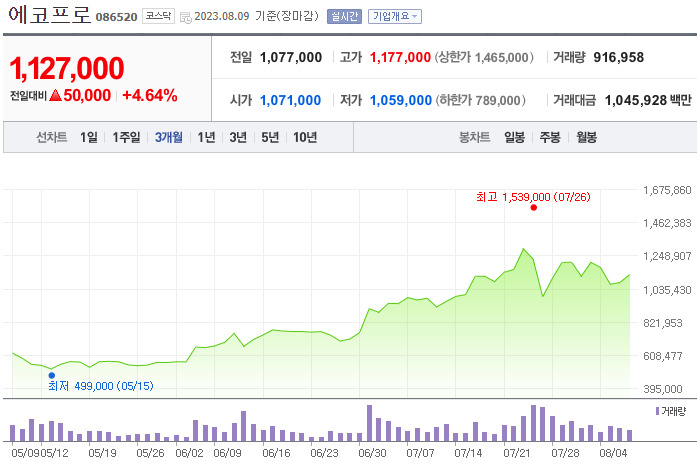Screen dimensions: 697x466
Task: Select the 1주일 line chart tab
Action: tap(126, 137)
